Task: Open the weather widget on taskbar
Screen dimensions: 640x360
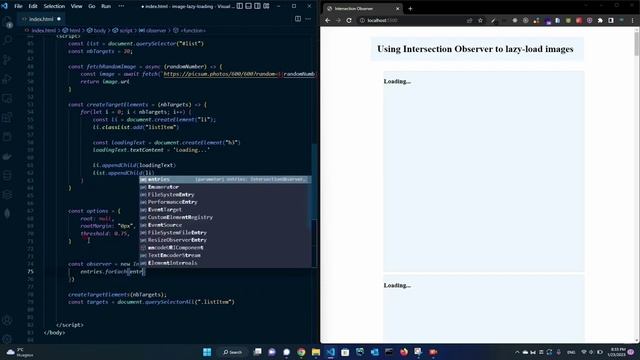Action: click(20, 352)
